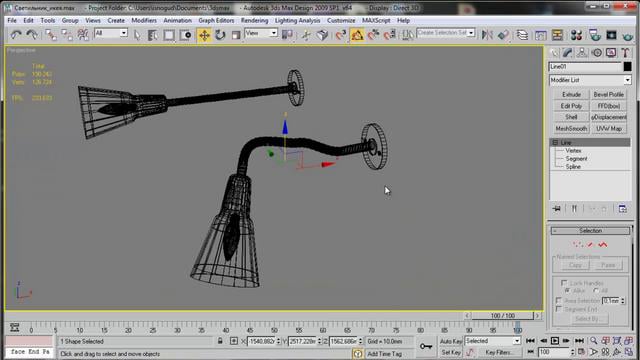Screen dimensions: 640x360
Task: Apply the UVW Map modifier button
Action: [608, 129]
